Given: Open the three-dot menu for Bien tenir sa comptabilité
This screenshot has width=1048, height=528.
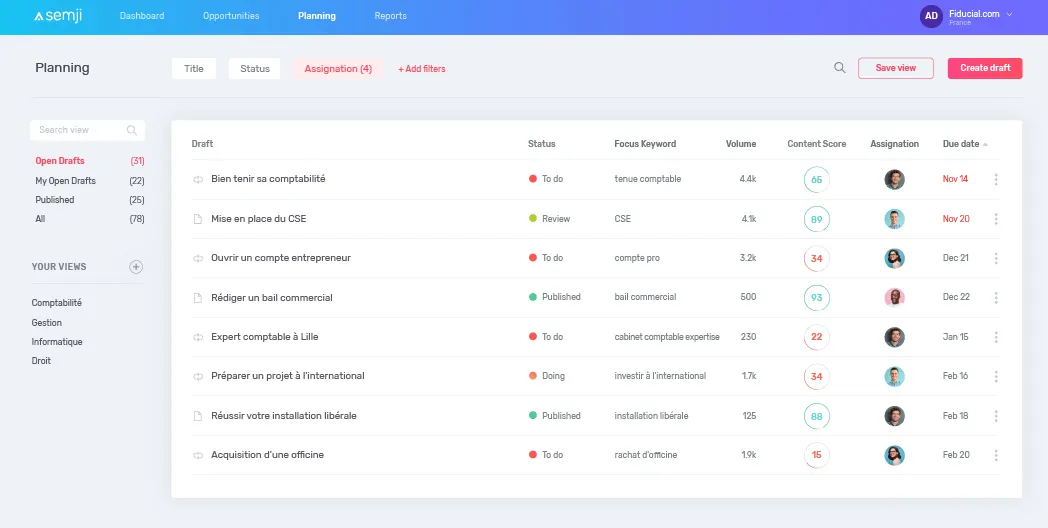Looking at the screenshot, I should point(996,180).
